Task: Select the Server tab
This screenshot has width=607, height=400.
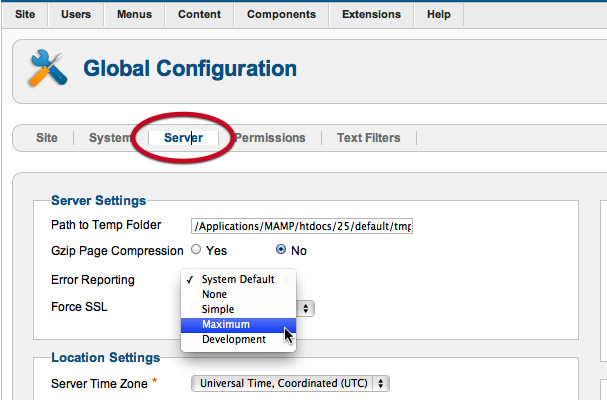Action: 183,138
